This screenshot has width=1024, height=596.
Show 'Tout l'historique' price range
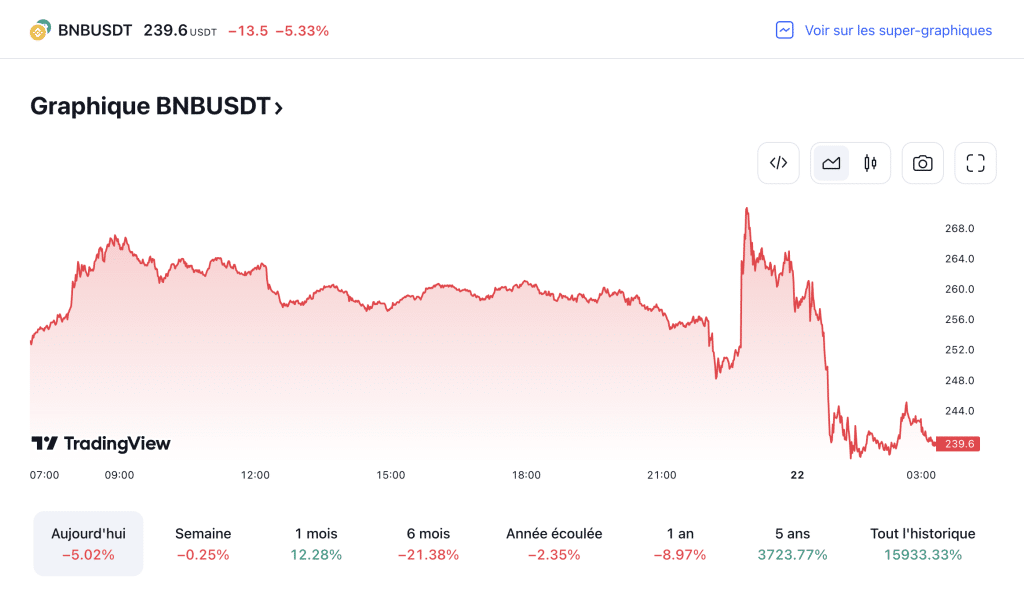pos(922,543)
